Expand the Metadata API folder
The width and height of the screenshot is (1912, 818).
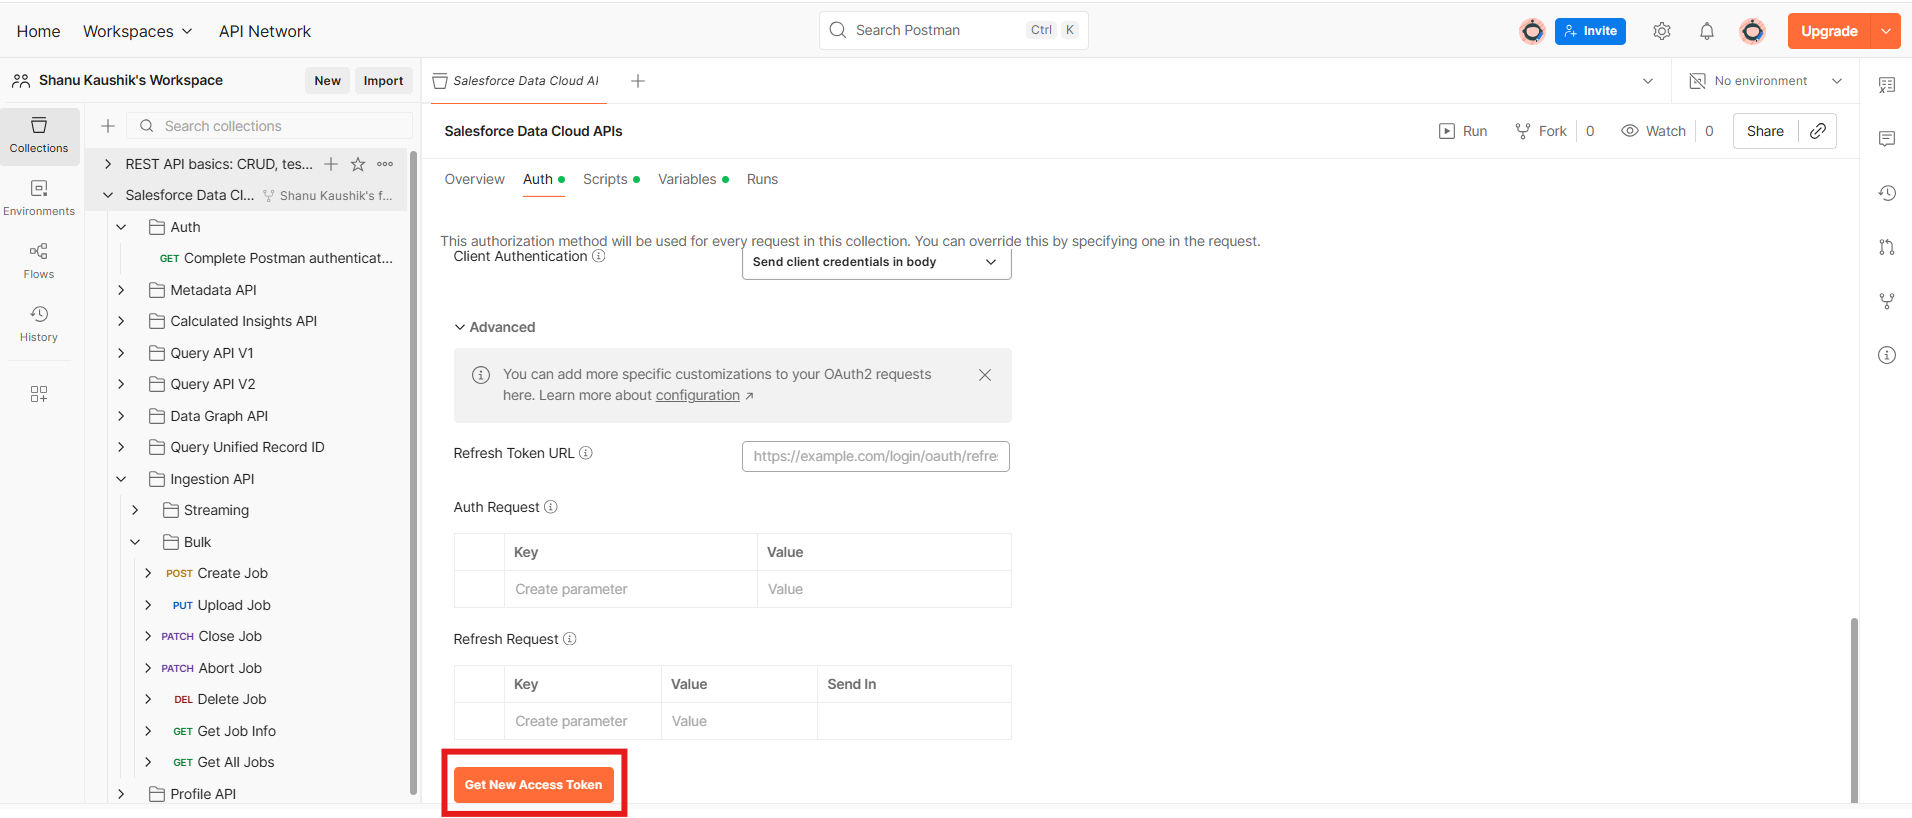point(121,290)
